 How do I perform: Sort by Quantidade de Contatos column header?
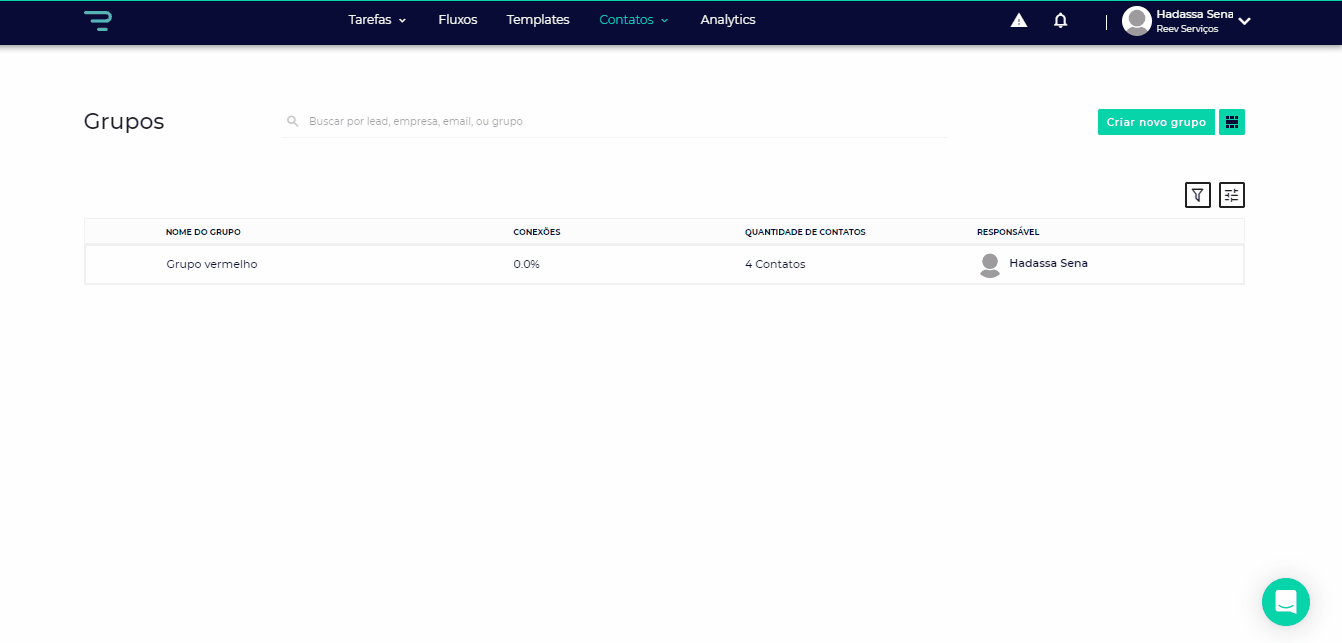[804, 232]
